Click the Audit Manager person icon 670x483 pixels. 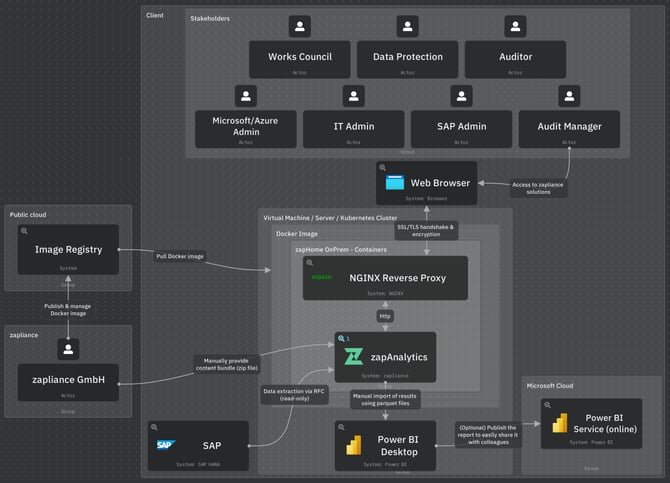point(569,96)
